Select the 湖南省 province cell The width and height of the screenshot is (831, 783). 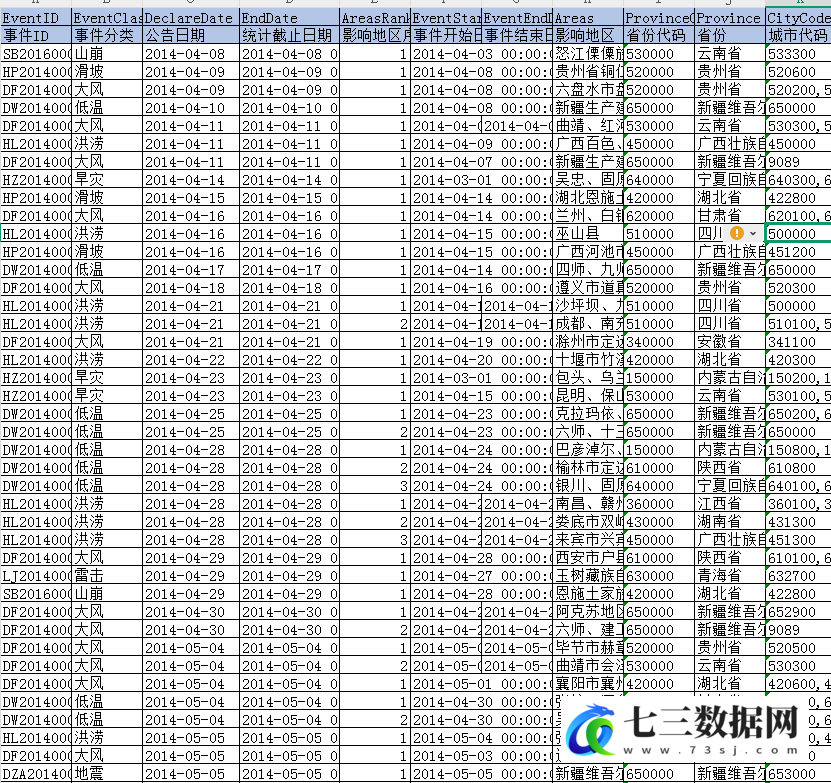coord(730,522)
